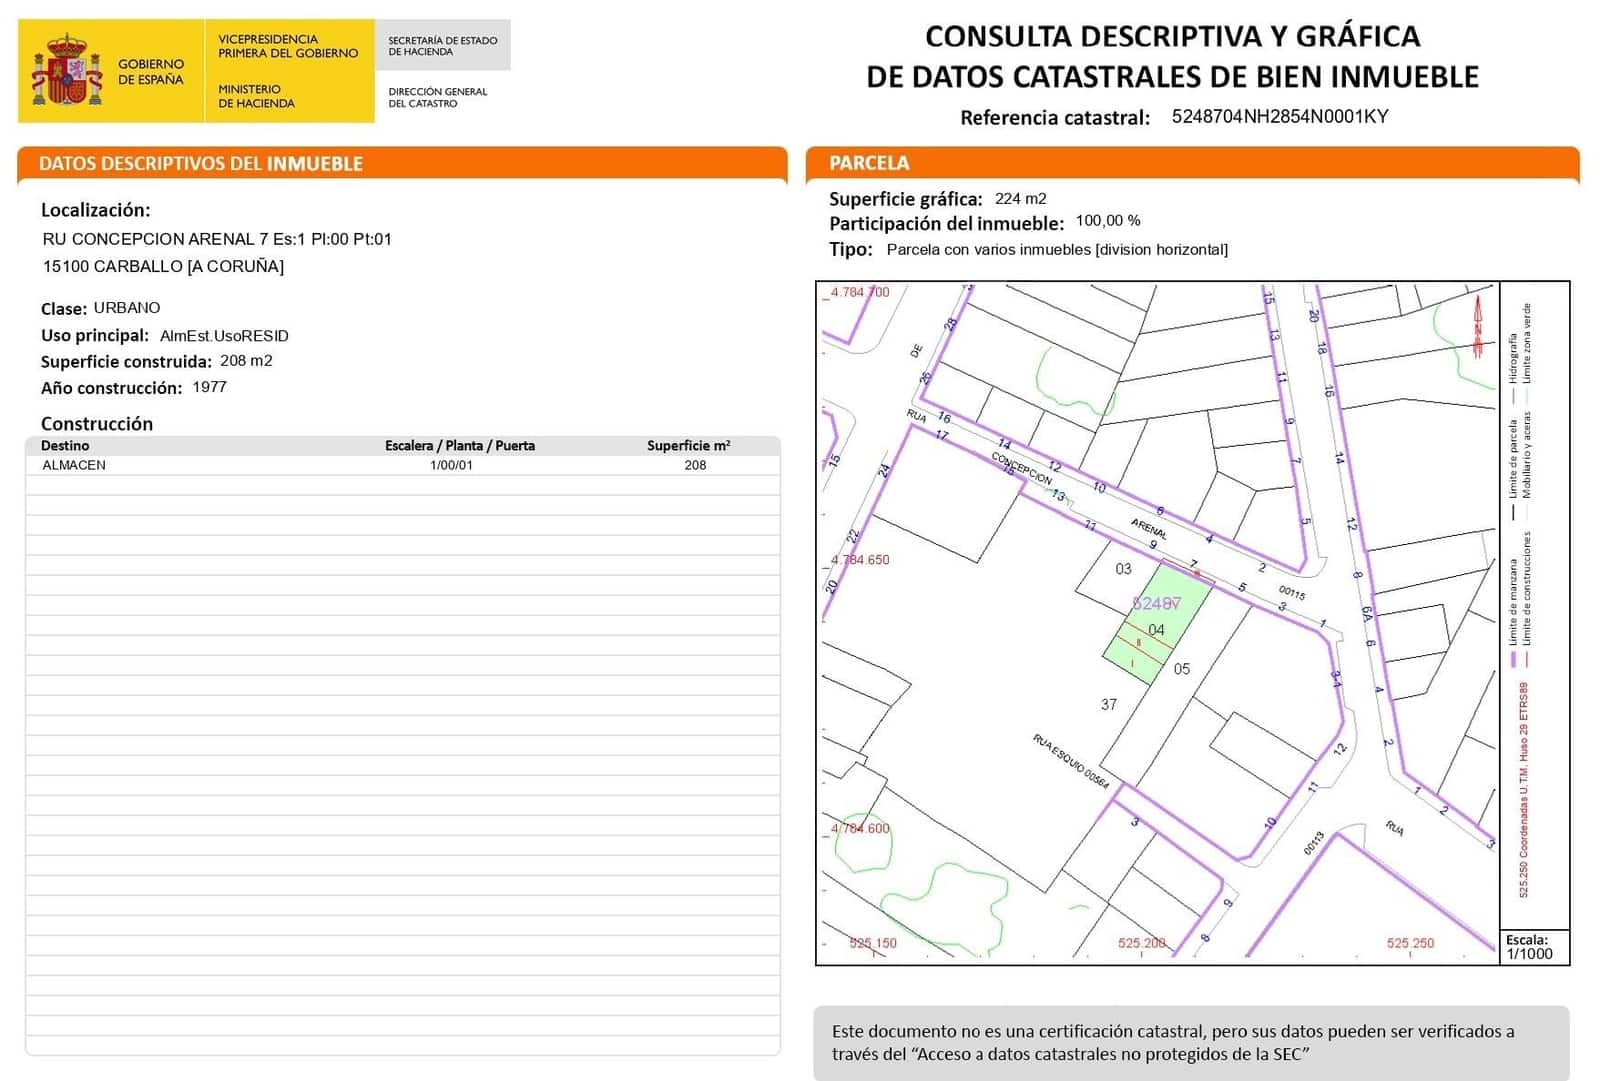Select the Destino column header
The image size is (1600, 1081).
(65, 446)
